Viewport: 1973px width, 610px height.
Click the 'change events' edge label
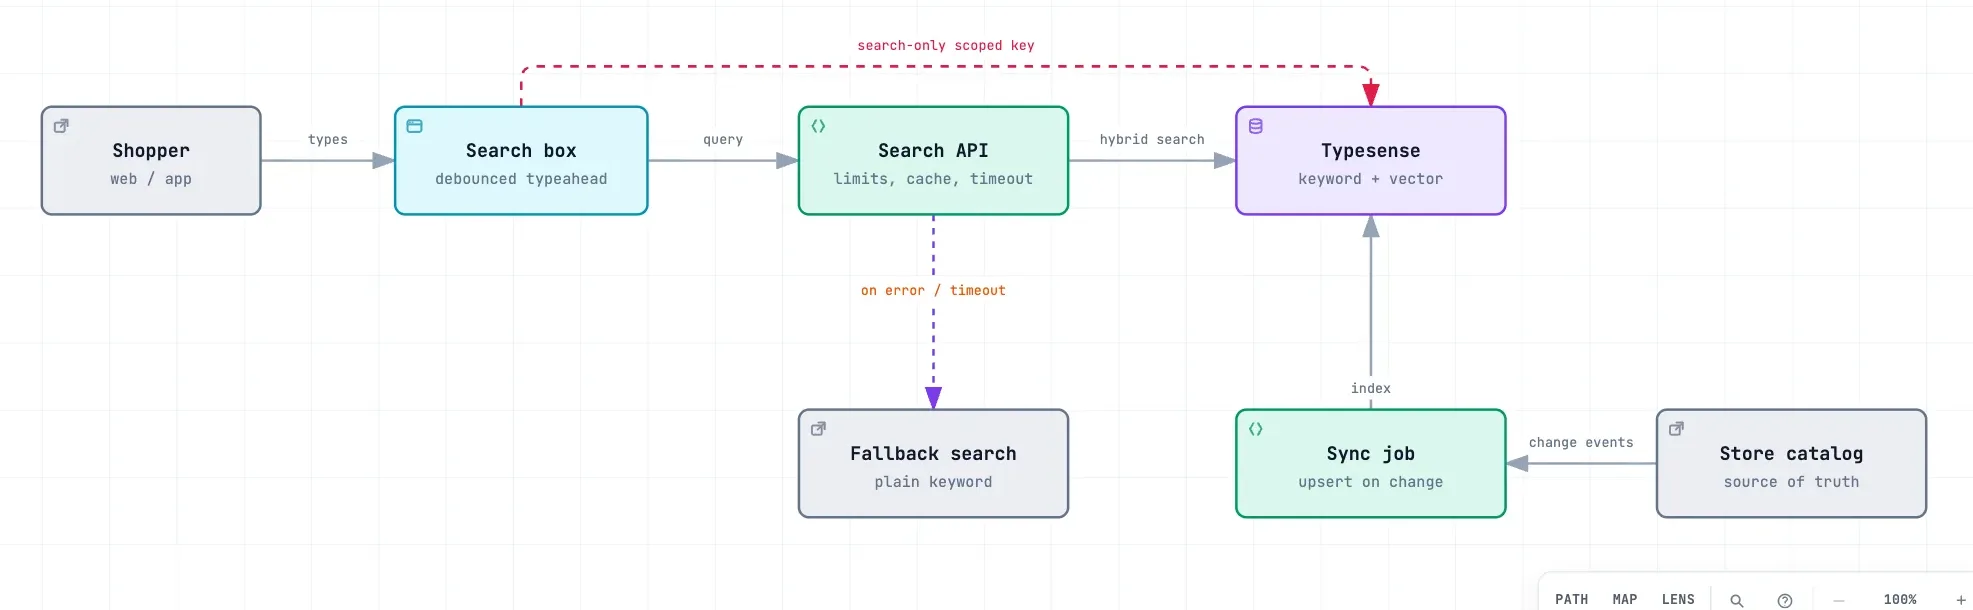tap(1581, 443)
